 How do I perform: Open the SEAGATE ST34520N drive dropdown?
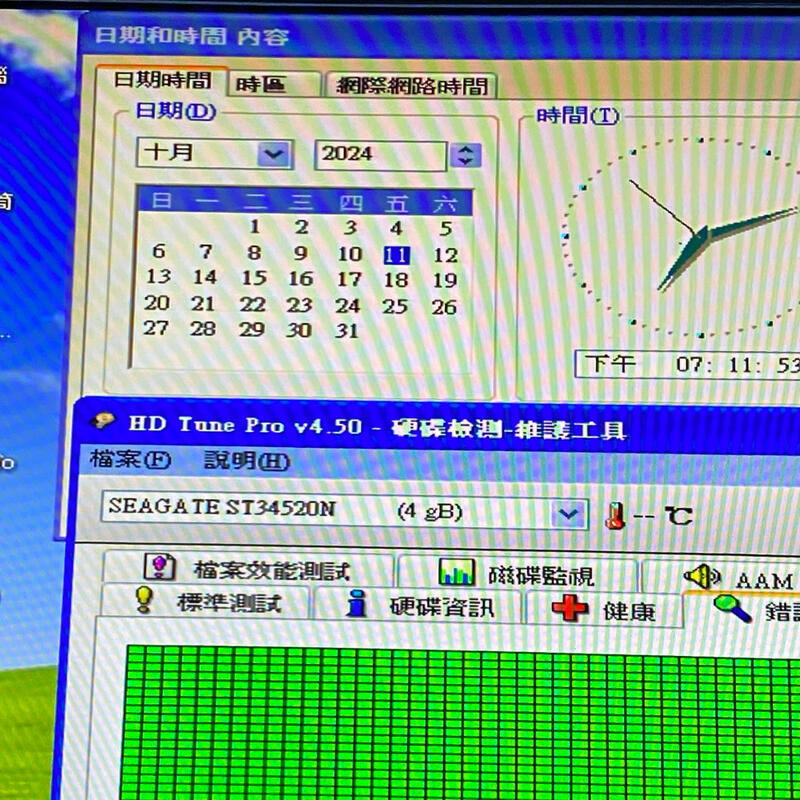(568, 512)
